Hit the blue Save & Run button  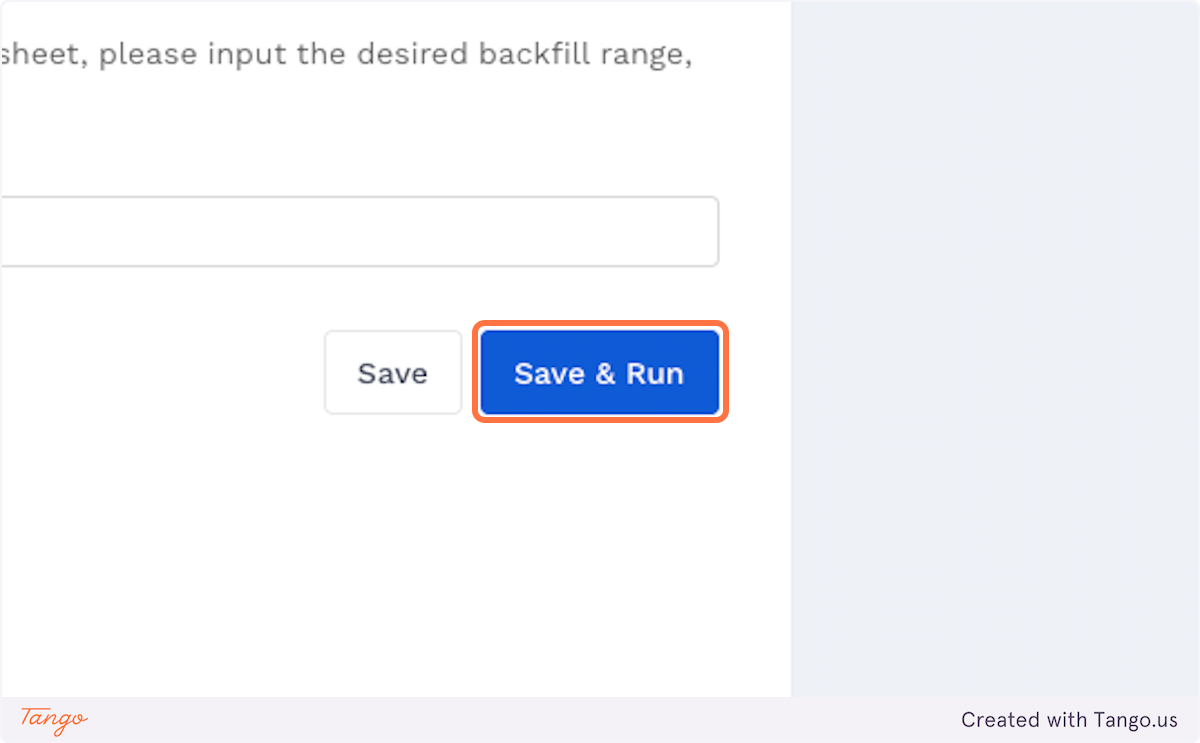(x=599, y=373)
